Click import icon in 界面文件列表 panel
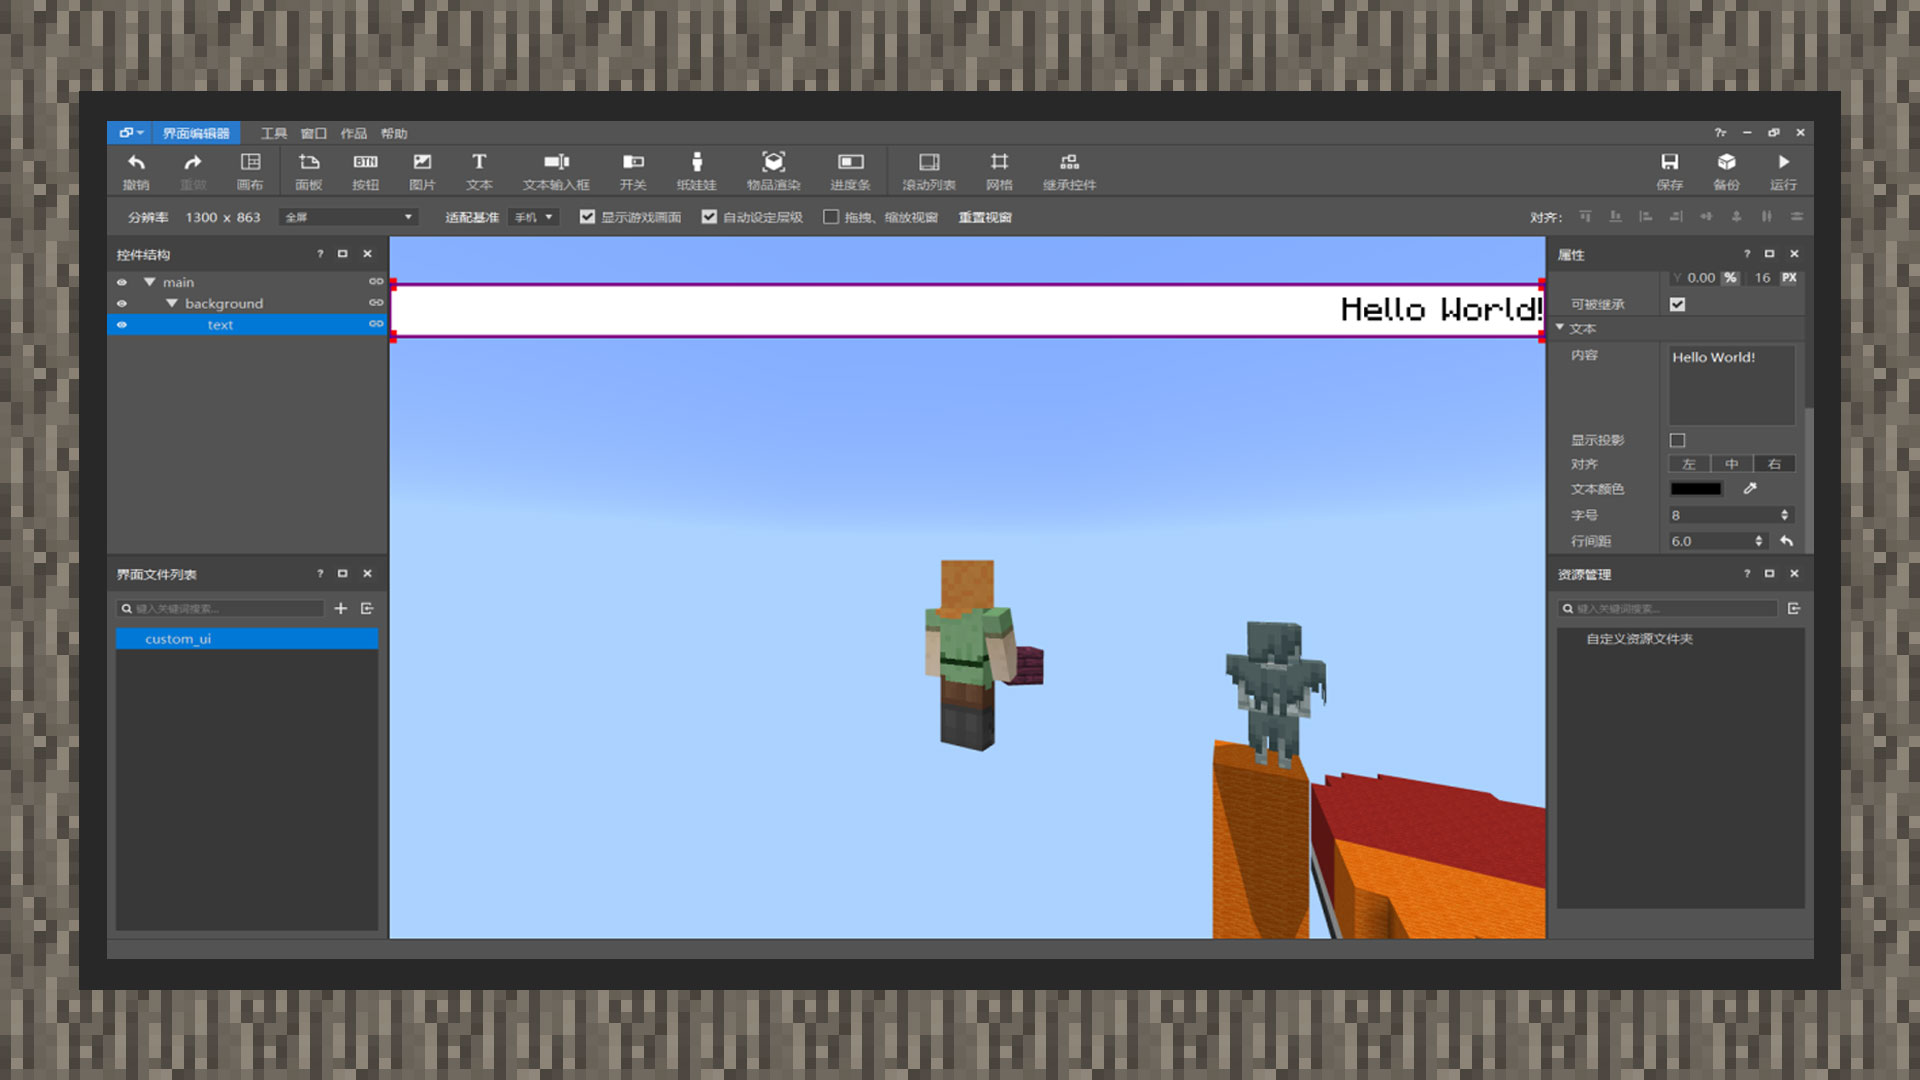Viewport: 1920px width, 1080px height. point(367,608)
